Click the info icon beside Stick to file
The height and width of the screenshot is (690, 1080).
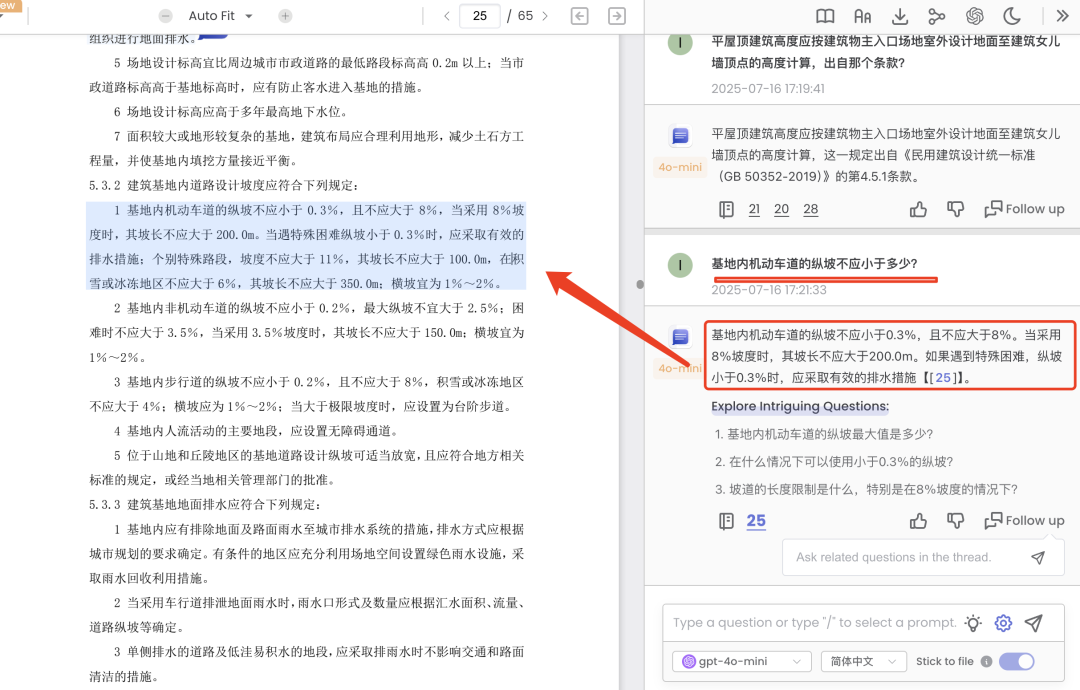pyautogui.click(x=986, y=661)
